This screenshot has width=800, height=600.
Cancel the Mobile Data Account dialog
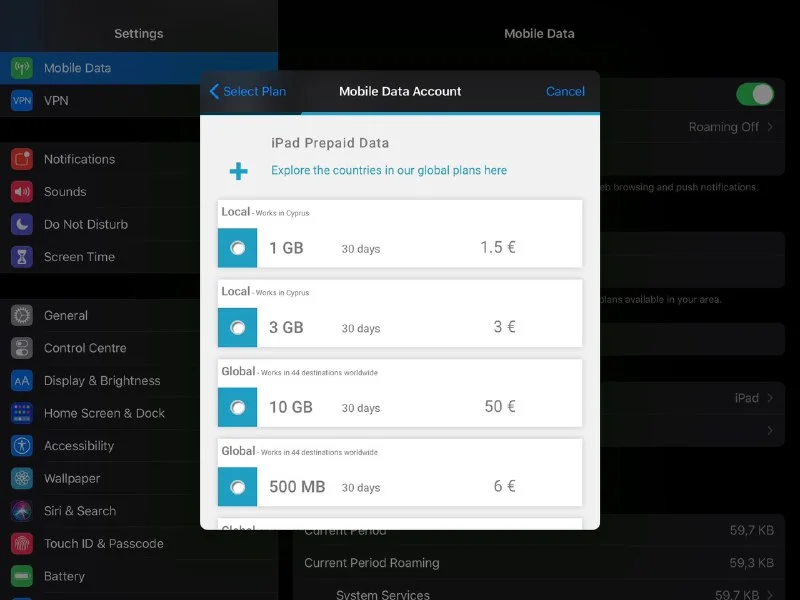coord(565,91)
